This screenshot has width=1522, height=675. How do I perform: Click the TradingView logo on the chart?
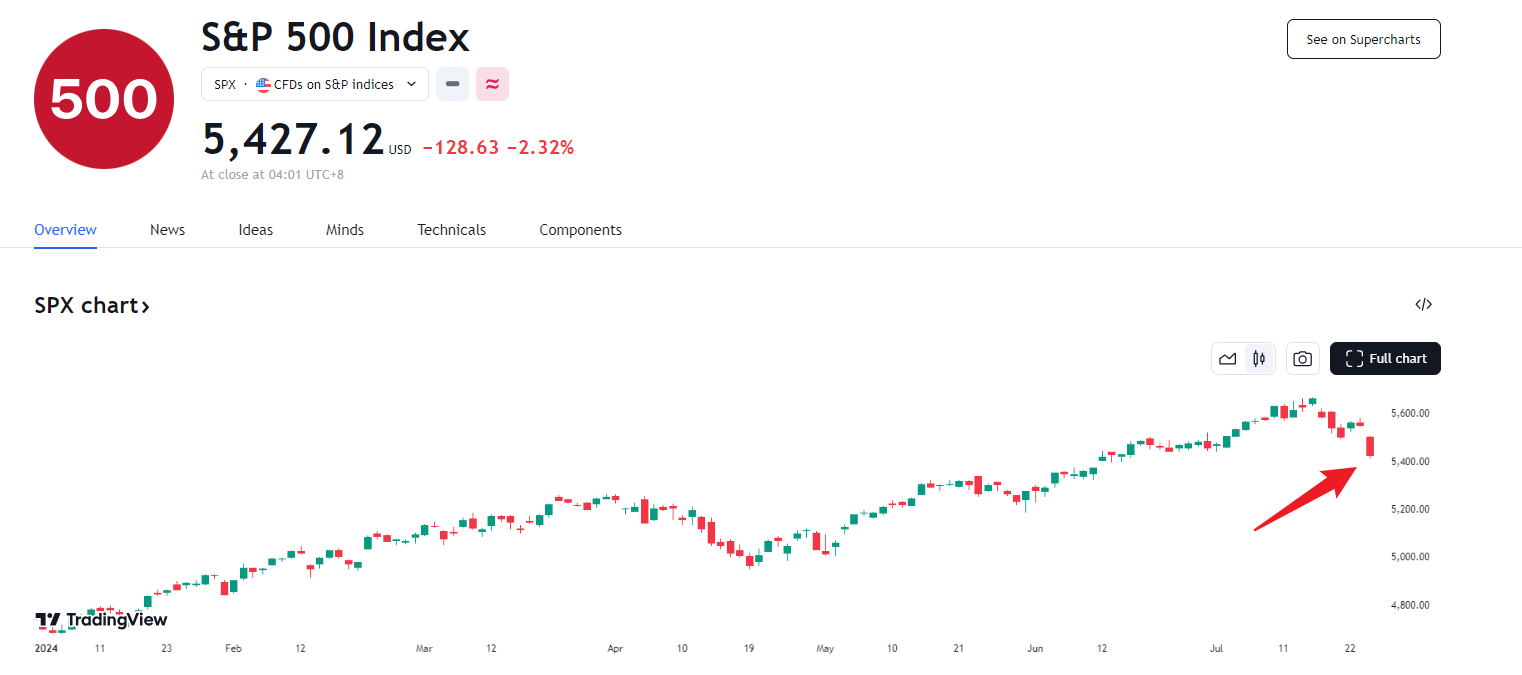(101, 620)
